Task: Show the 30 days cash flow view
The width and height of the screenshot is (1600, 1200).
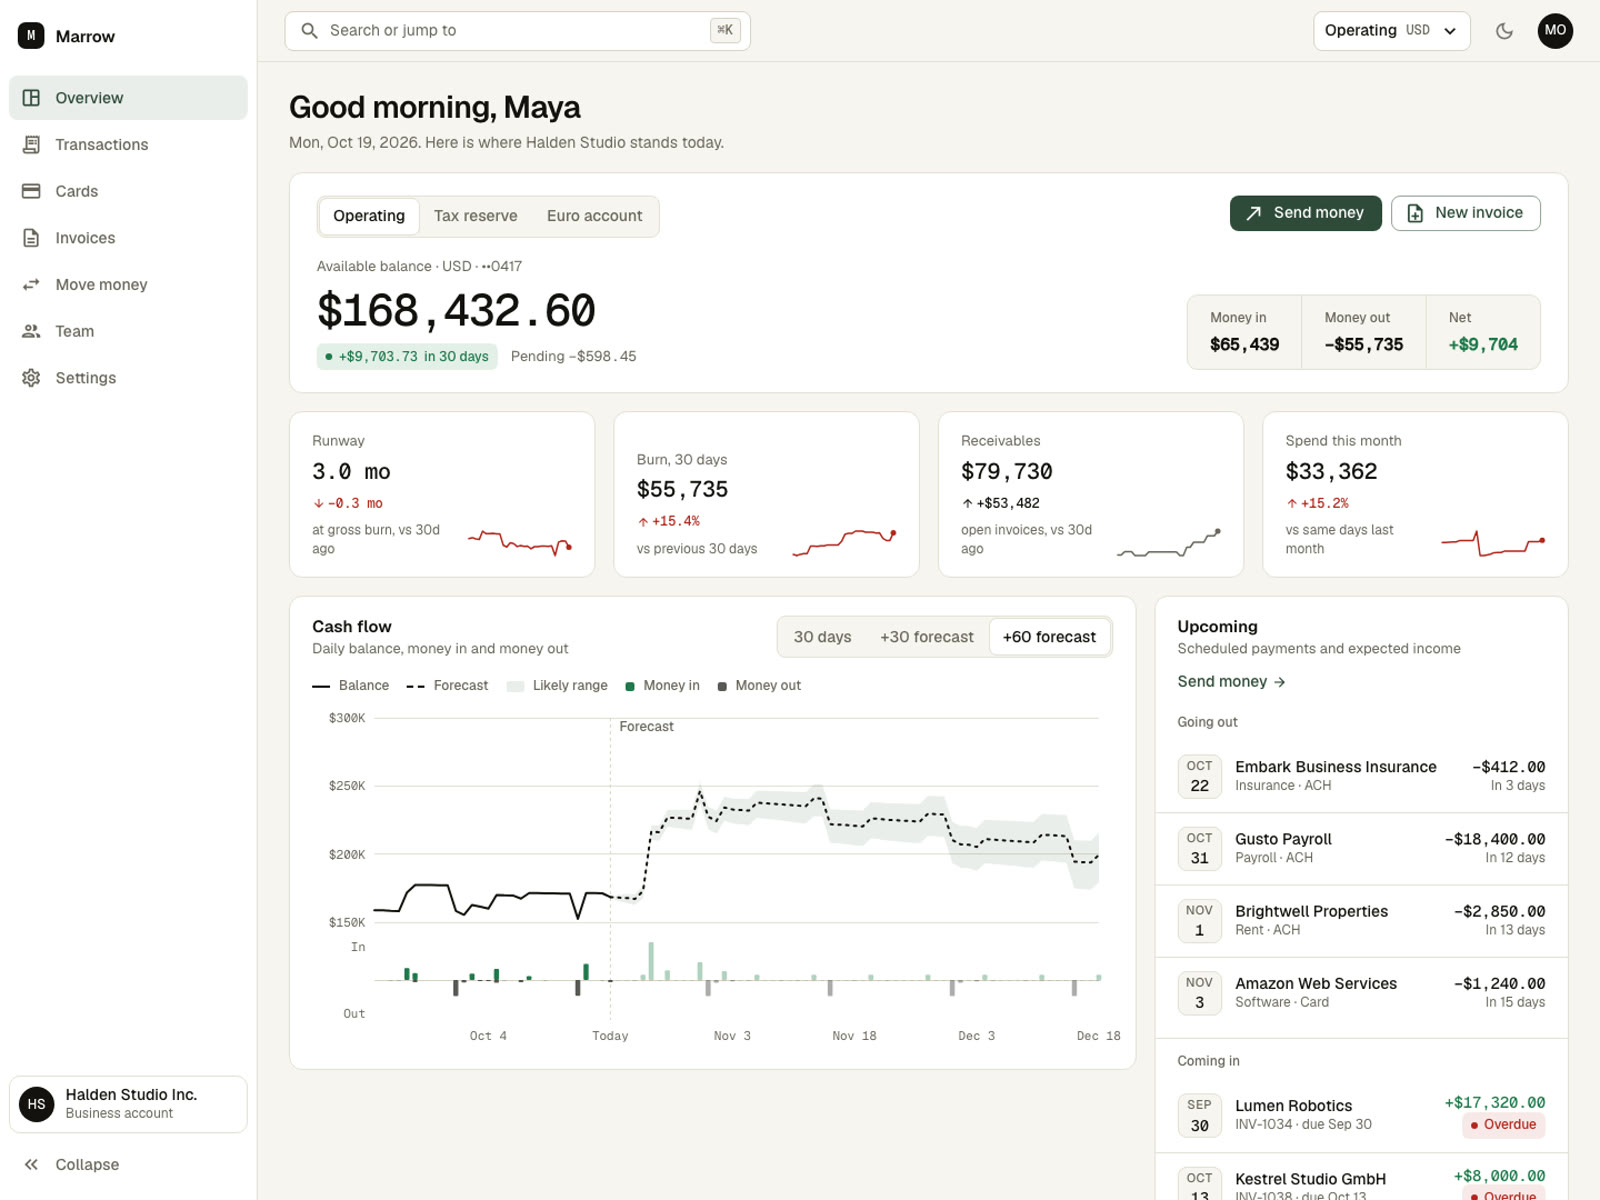Action: click(x=822, y=637)
